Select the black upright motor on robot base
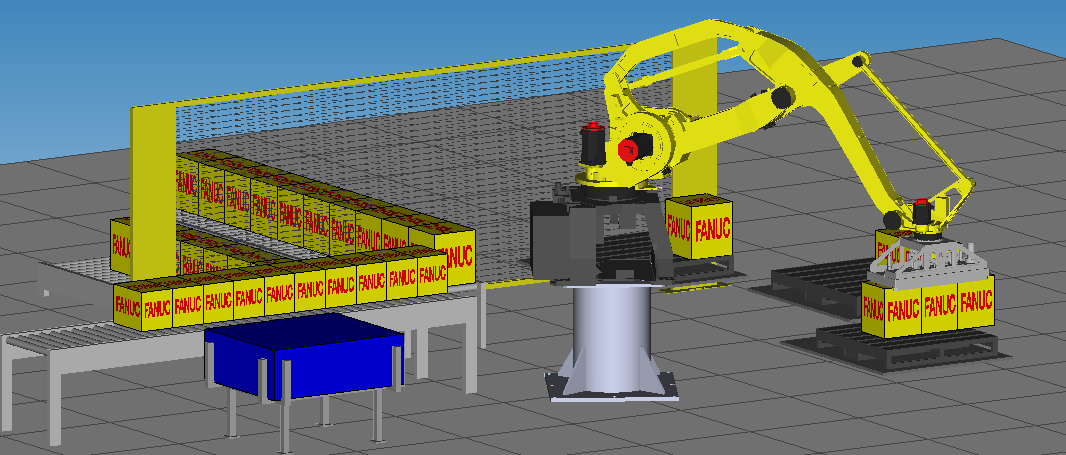This screenshot has width=1066, height=455. (593, 146)
